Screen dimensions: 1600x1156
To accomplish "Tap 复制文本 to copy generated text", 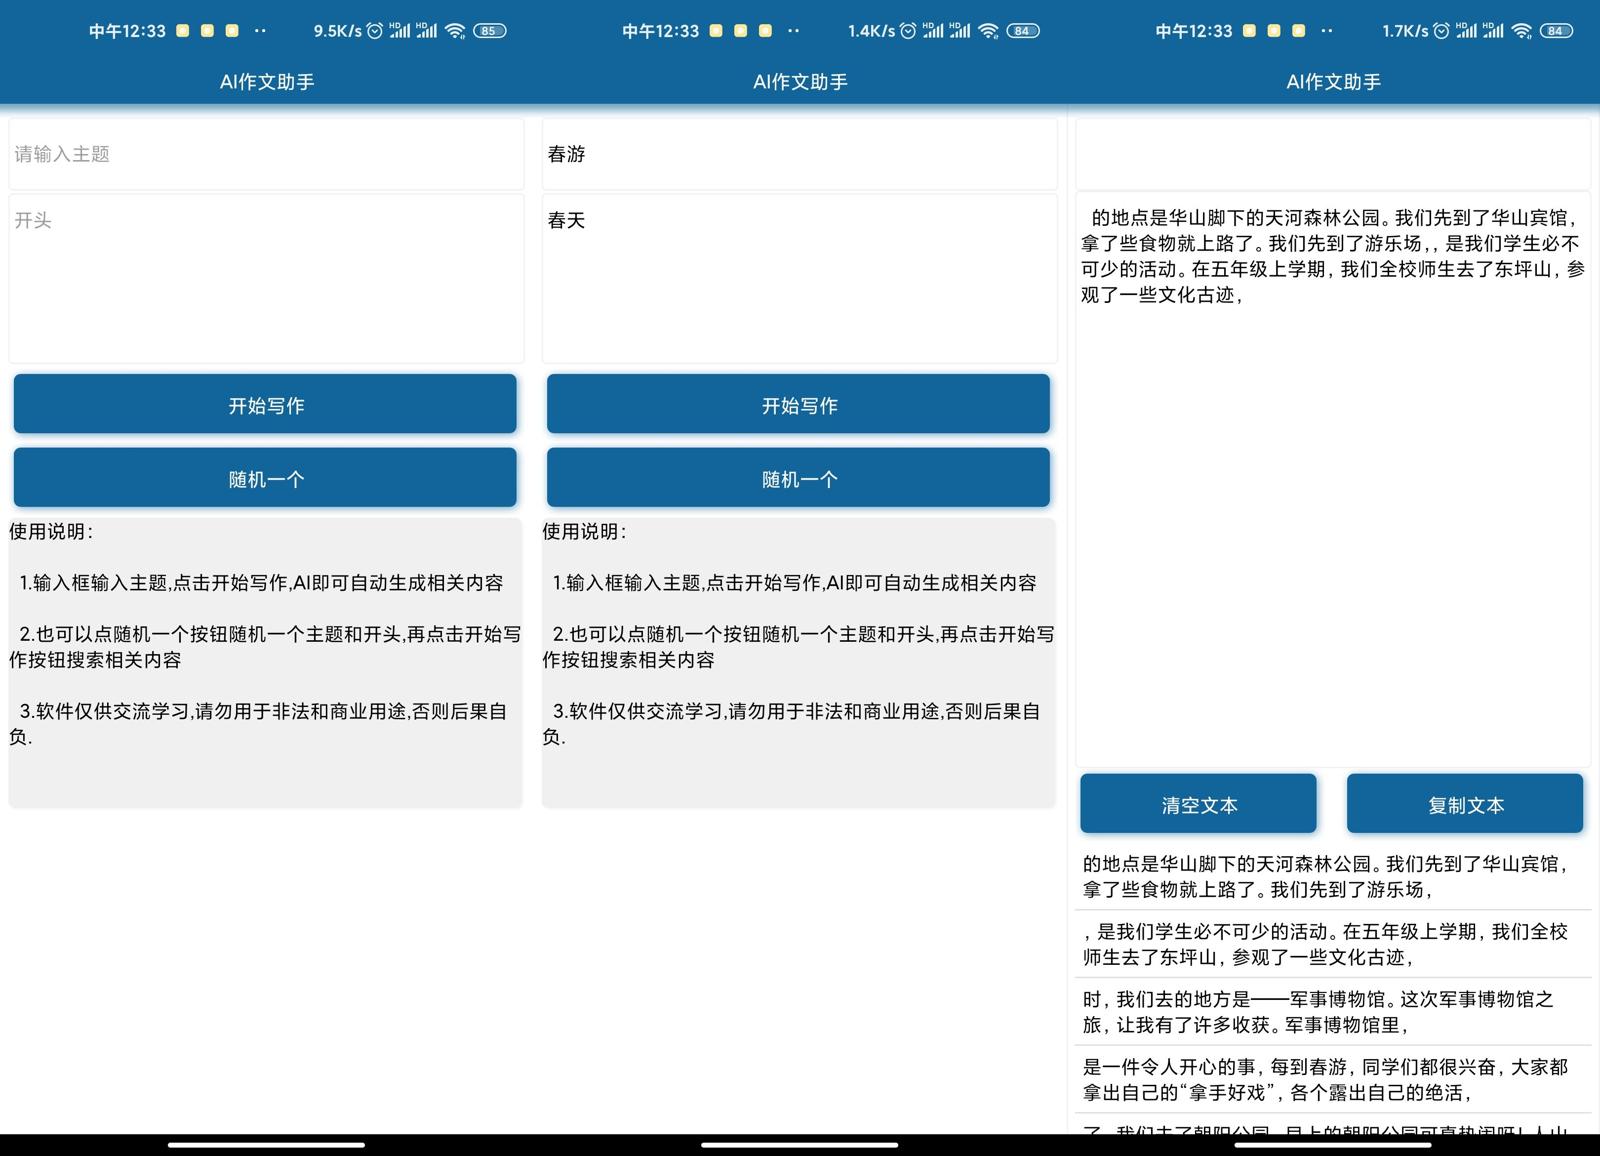I will point(1465,803).
